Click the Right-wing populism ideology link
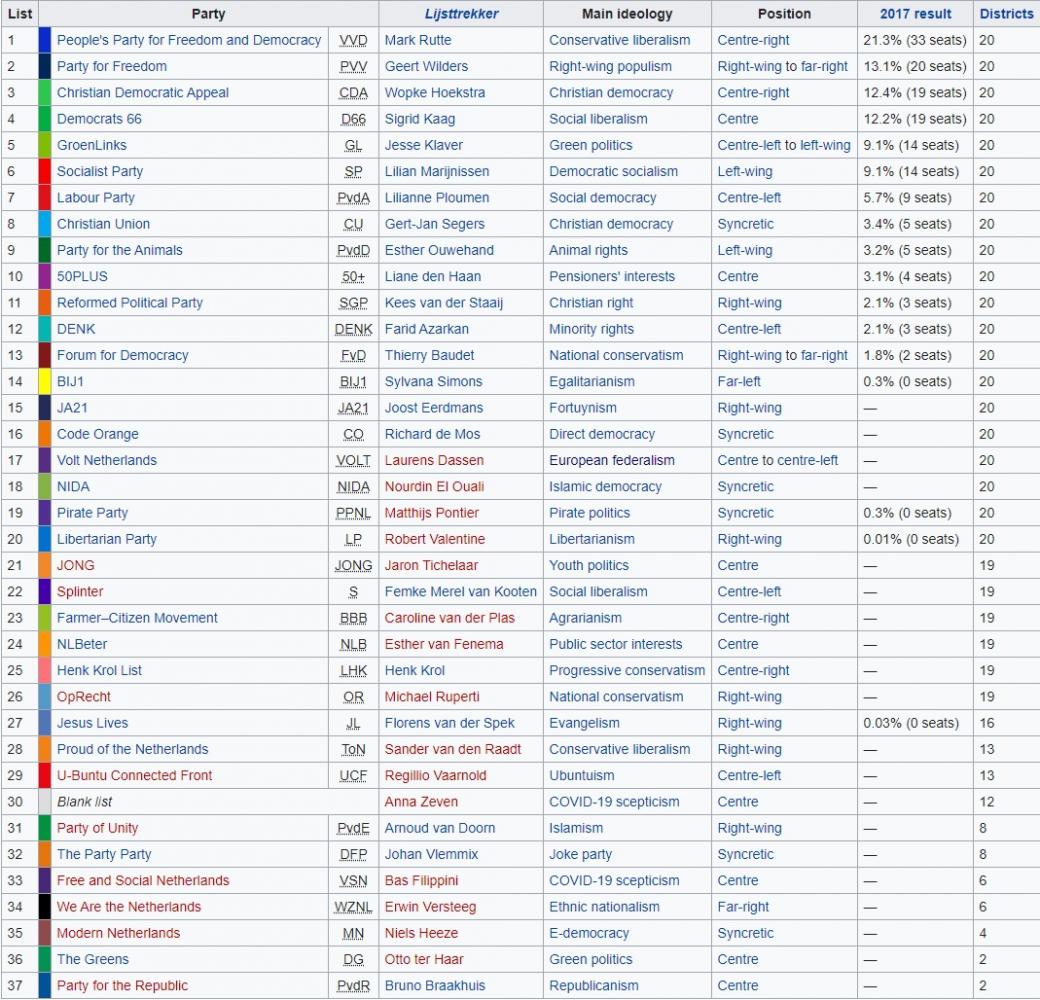This screenshot has height=1000, width=1040. 611,67
